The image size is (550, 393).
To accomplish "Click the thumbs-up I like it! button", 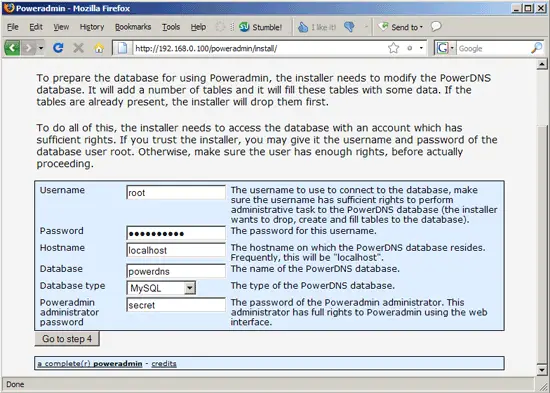I will pos(317,27).
